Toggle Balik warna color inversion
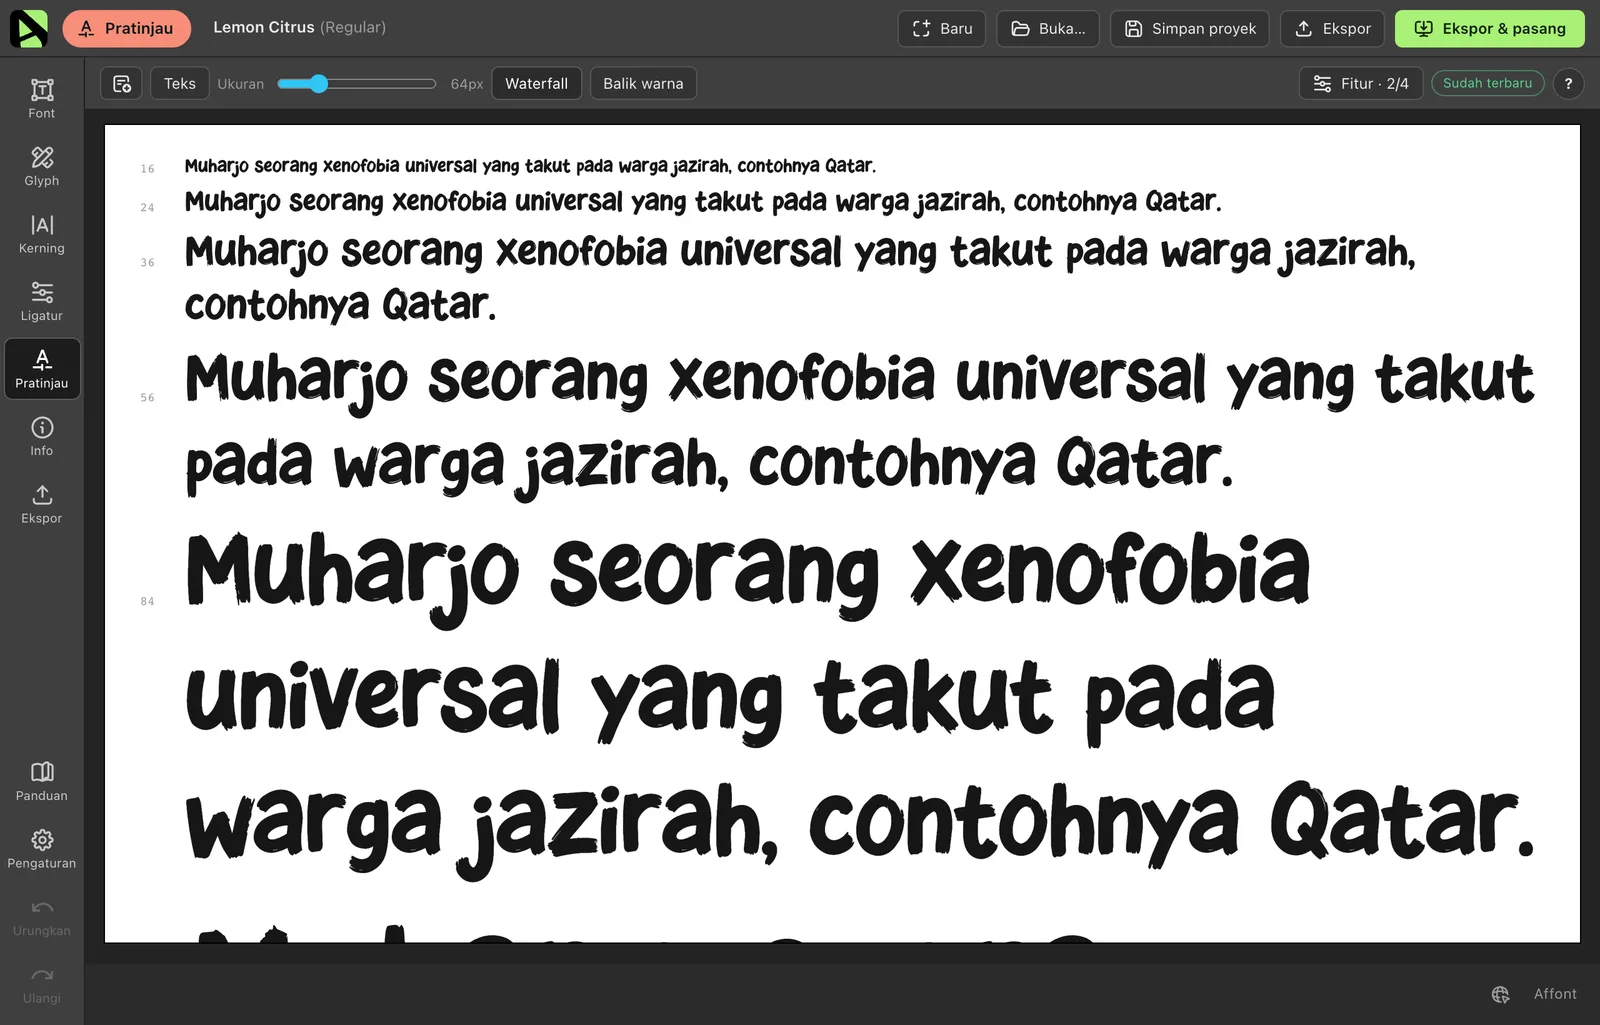 click(643, 84)
